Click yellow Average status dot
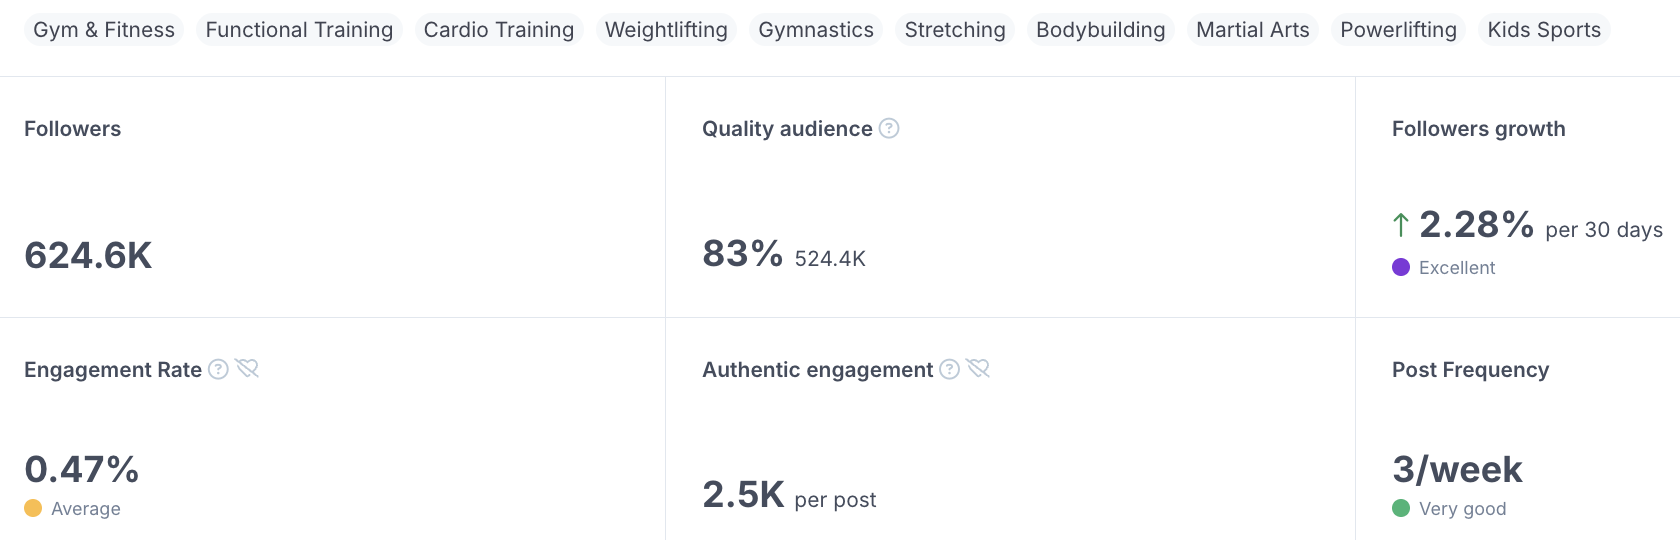This screenshot has height=540, width=1680. tap(33, 508)
